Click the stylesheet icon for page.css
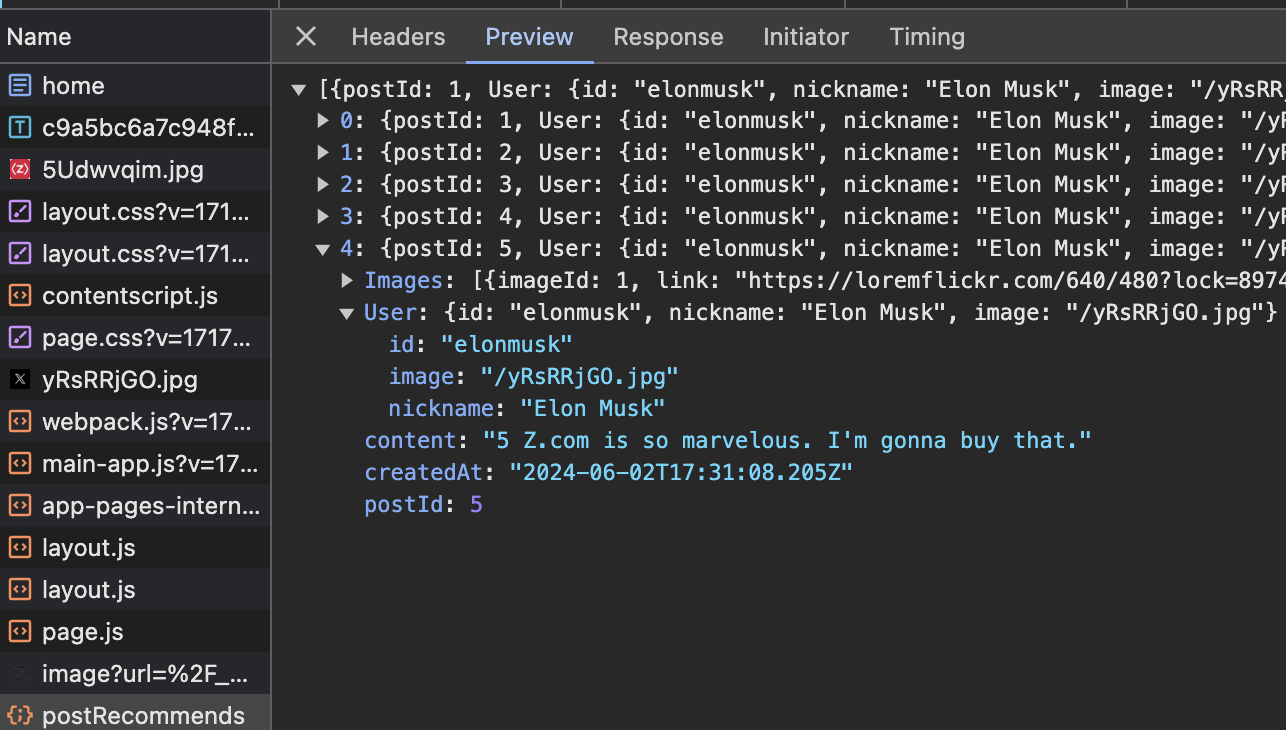This screenshot has width=1286, height=730. [19, 338]
